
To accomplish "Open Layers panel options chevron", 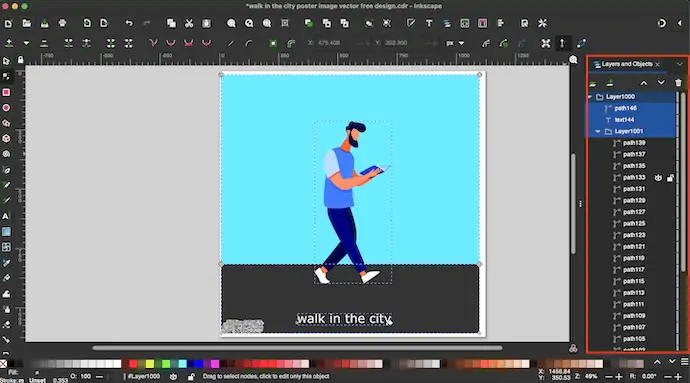I will [679, 64].
